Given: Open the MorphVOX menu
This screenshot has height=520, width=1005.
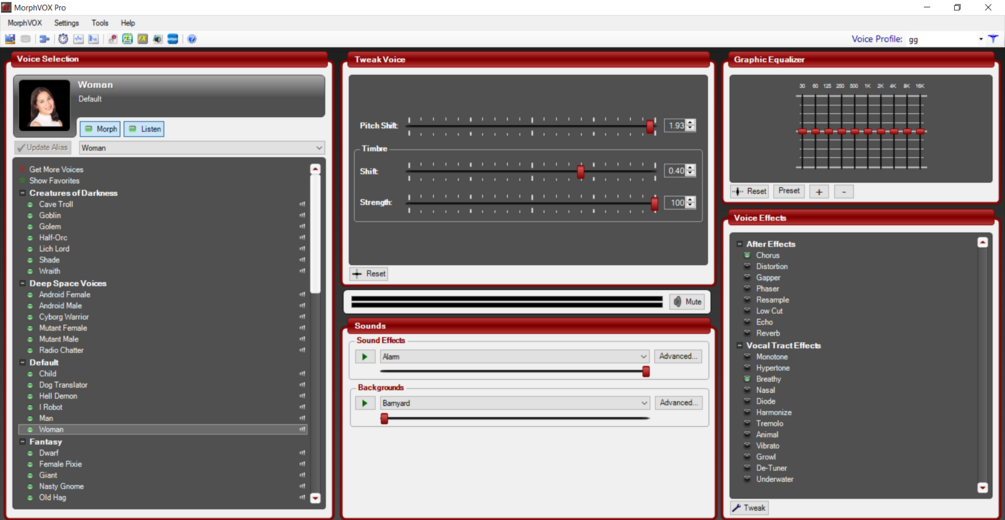Looking at the screenshot, I should point(24,23).
